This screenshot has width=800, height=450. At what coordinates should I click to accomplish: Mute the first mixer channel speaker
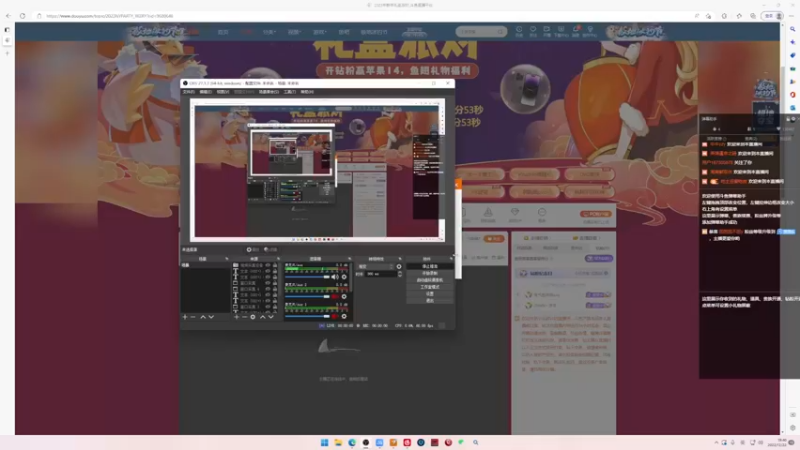335,277
